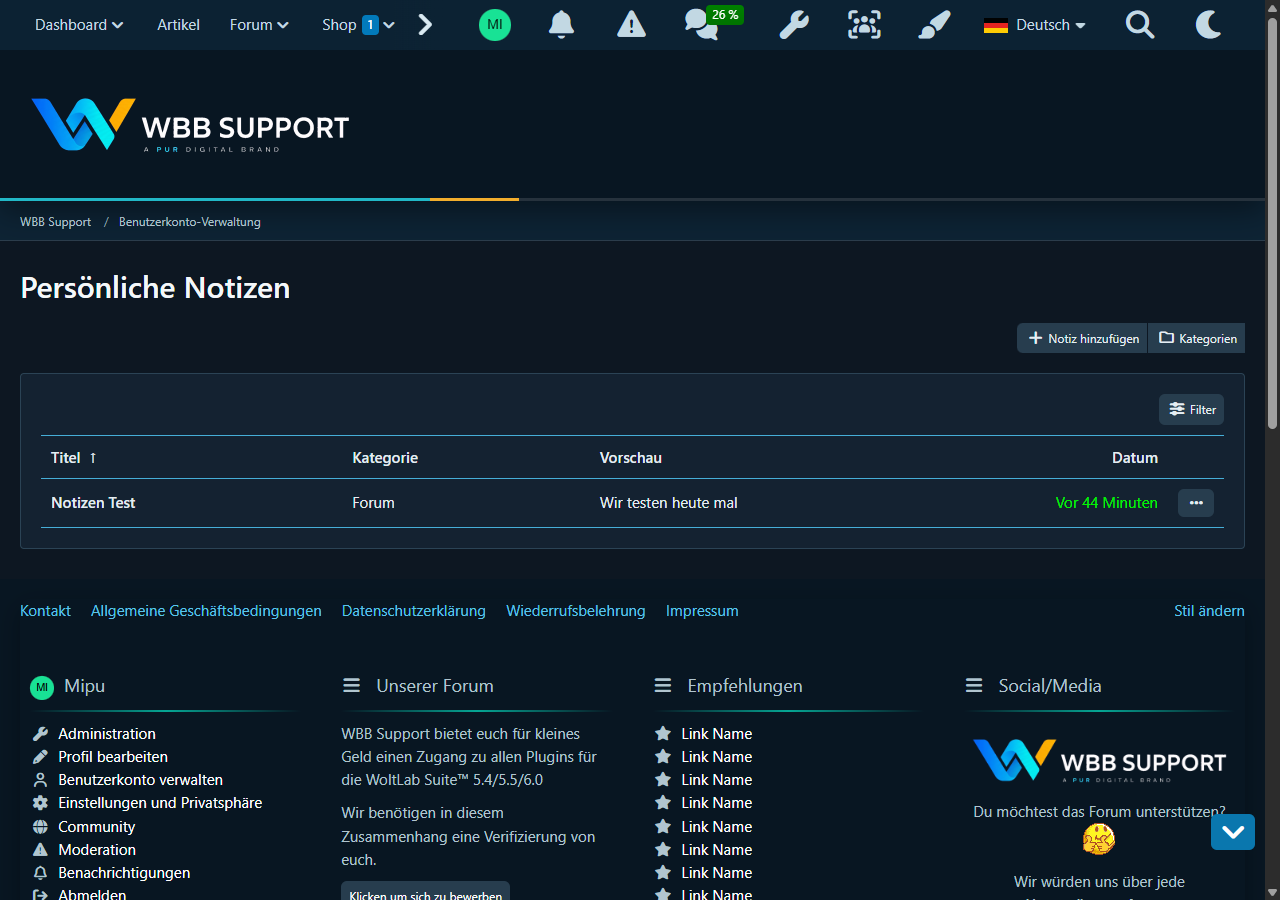Select Profil bearbeiten in footer menu
The image size is (1280, 900).
[x=113, y=757]
